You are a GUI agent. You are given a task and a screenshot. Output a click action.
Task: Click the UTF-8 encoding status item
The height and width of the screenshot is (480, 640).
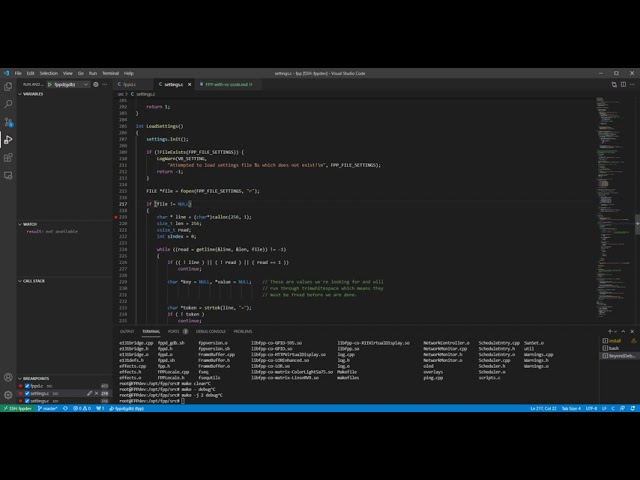point(591,408)
